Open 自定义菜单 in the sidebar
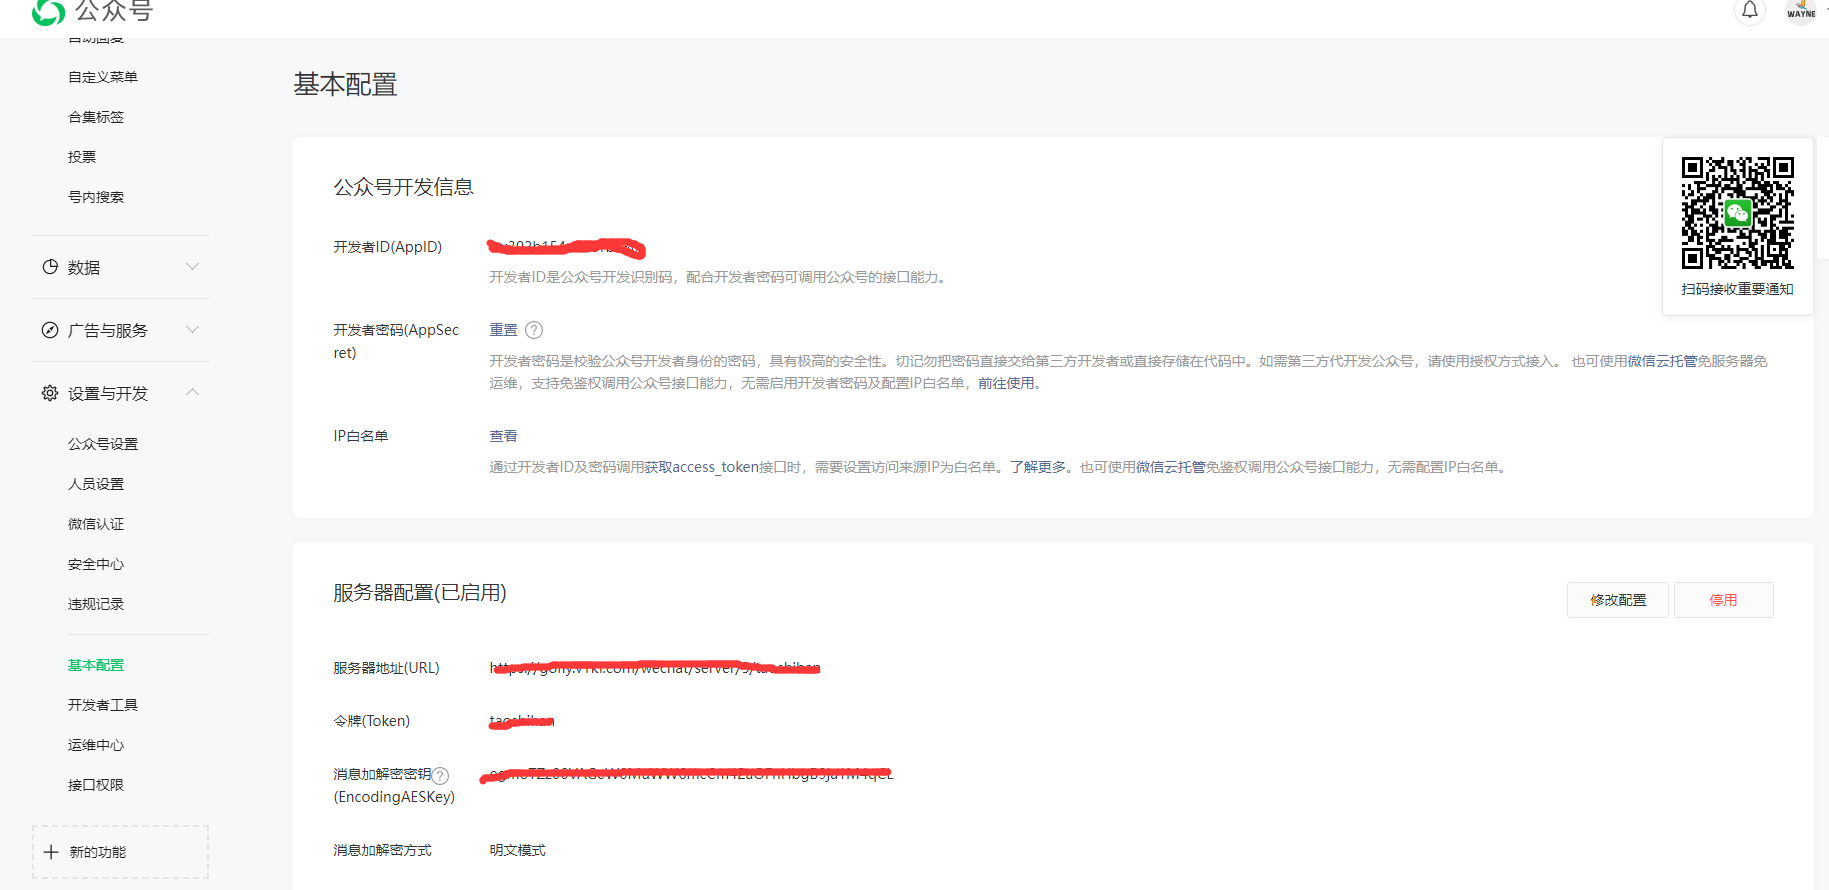Screen dimensions: 1829x890 (x=103, y=77)
